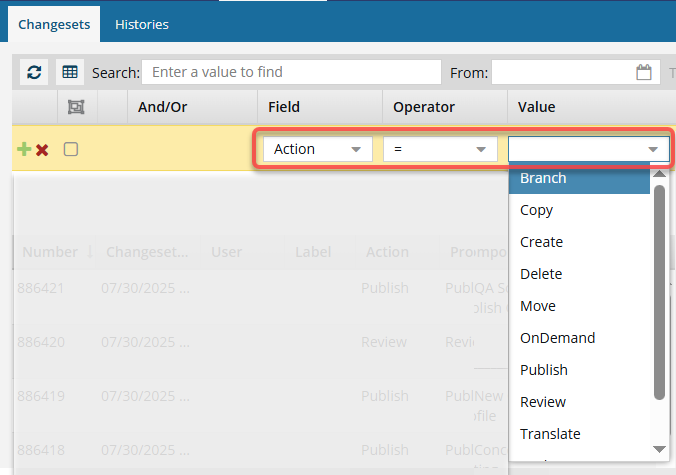
Task: Pick OnDemand from the value list
Action: (x=557, y=338)
